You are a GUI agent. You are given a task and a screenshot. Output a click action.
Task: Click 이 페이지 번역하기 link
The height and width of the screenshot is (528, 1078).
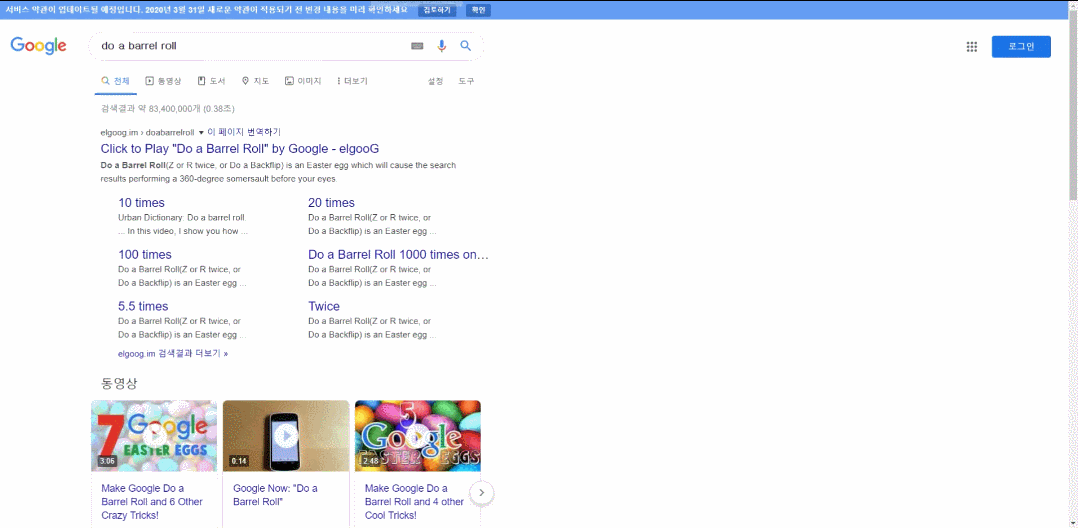point(244,132)
